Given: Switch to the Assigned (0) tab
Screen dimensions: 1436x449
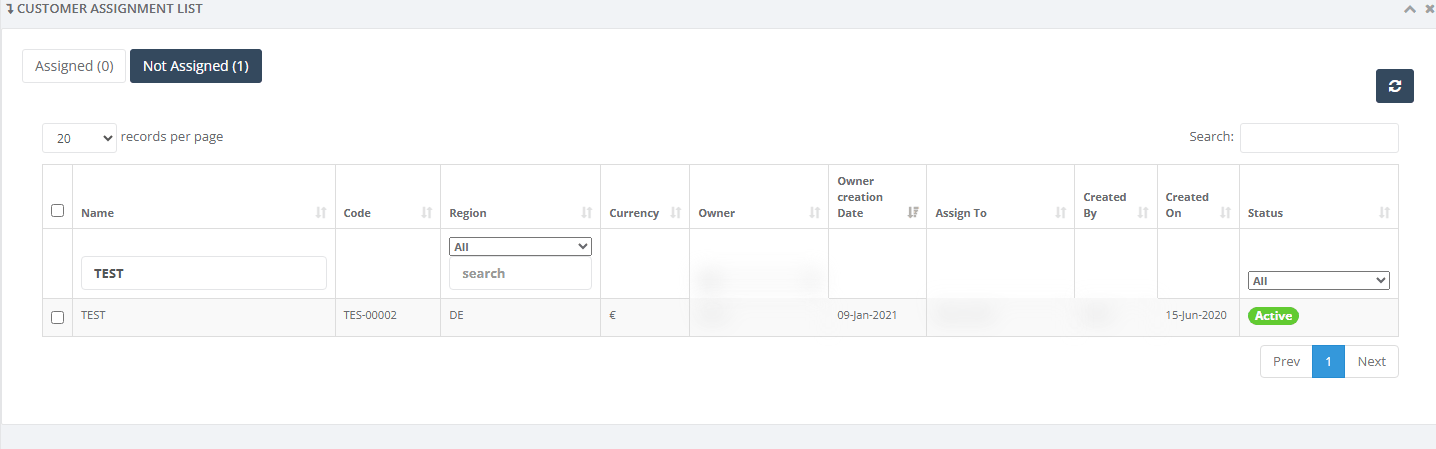Looking at the screenshot, I should click(74, 66).
